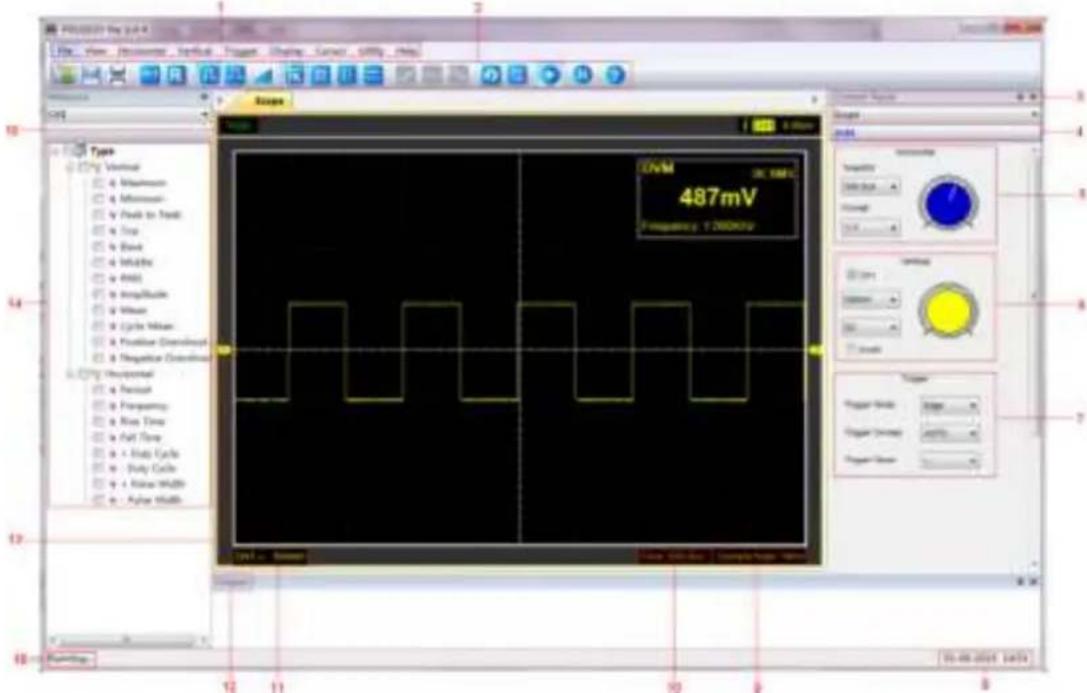Open the DC coupling dropdown
Image resolution: width=1087 pixels, height=693 pixels.
click(871, 327)
